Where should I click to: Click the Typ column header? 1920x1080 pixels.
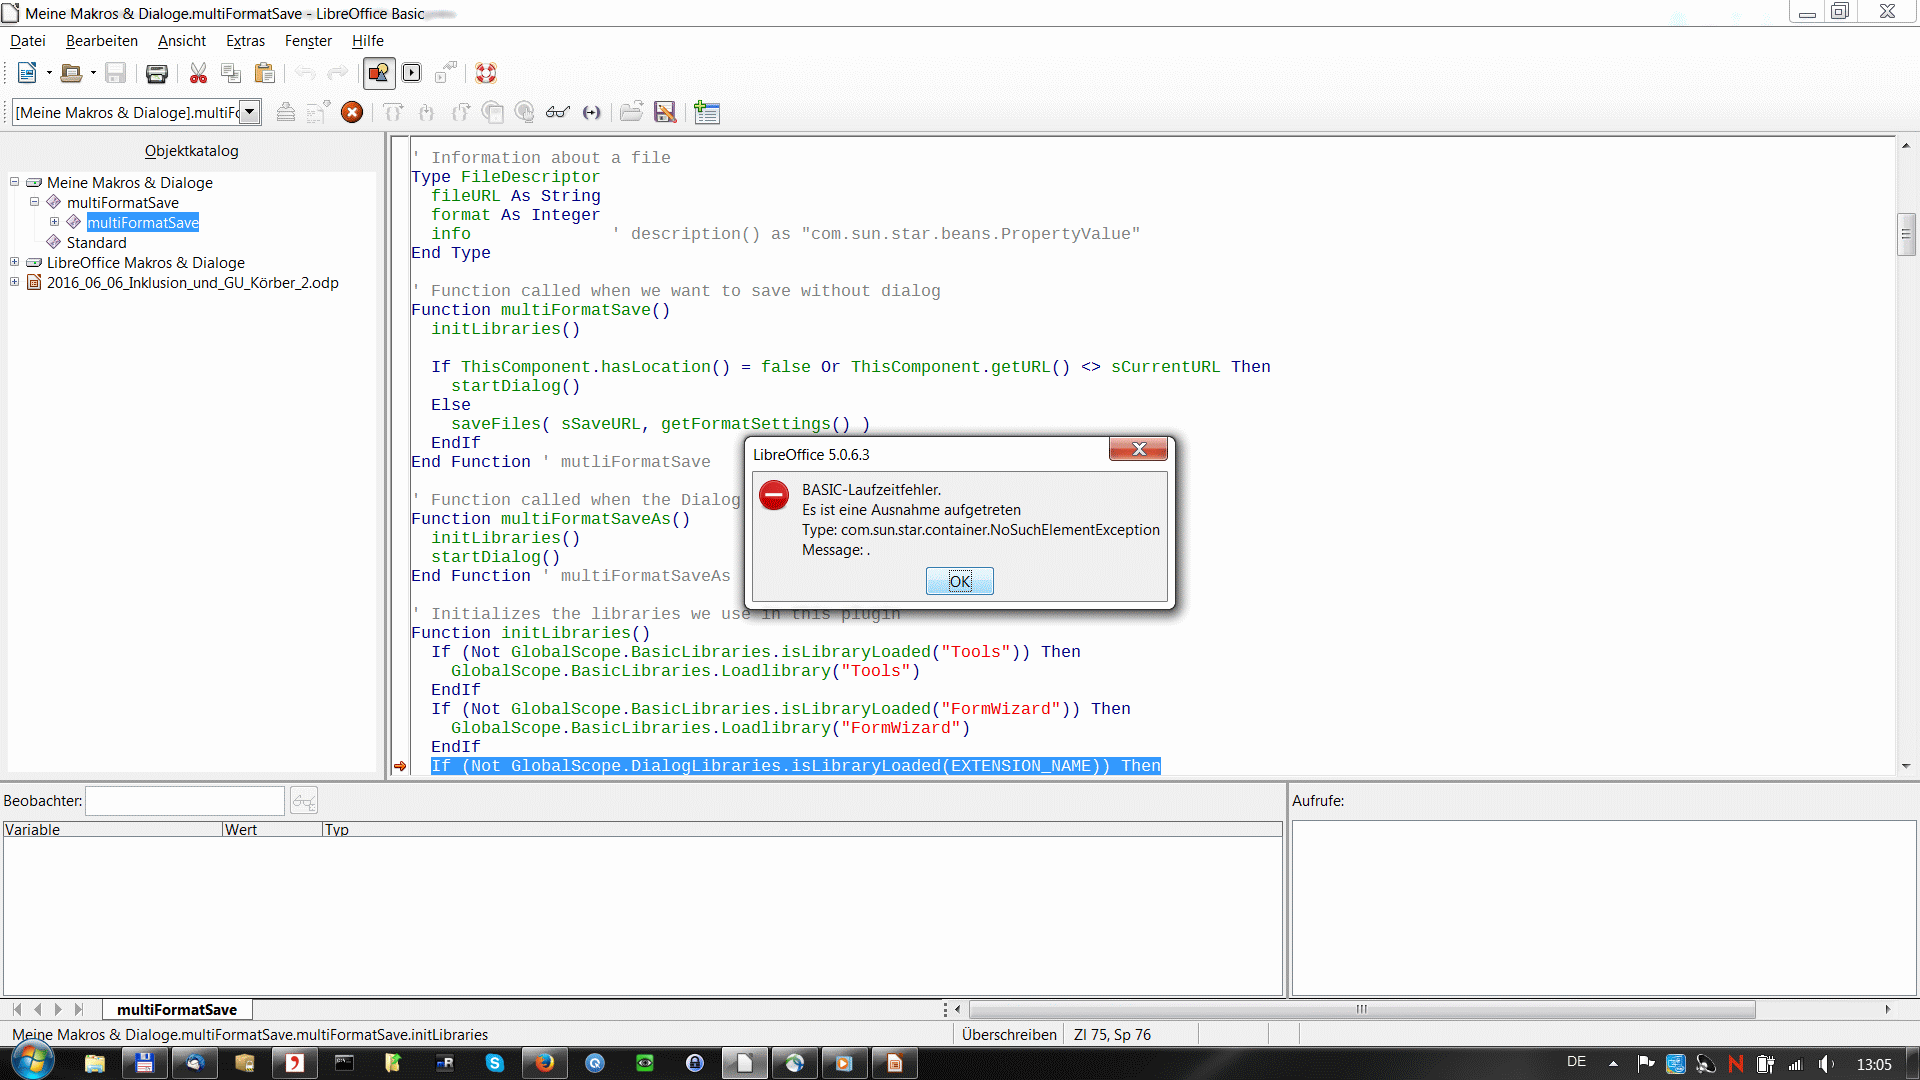click(802, 829)
